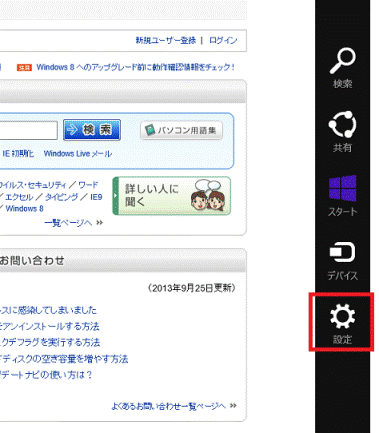Open the ディスクの空き容量を増やす方法 link
The width and height of the screenshot is (379, 433).
(x=64, y=359)
